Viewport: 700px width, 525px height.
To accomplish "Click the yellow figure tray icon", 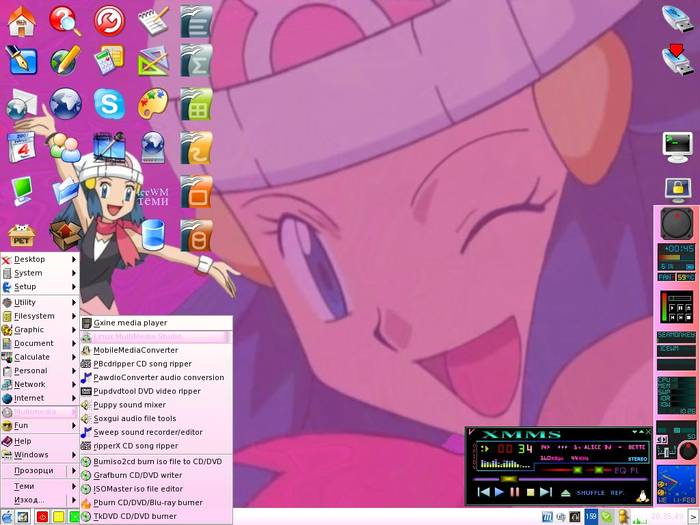I will [623, 517].
